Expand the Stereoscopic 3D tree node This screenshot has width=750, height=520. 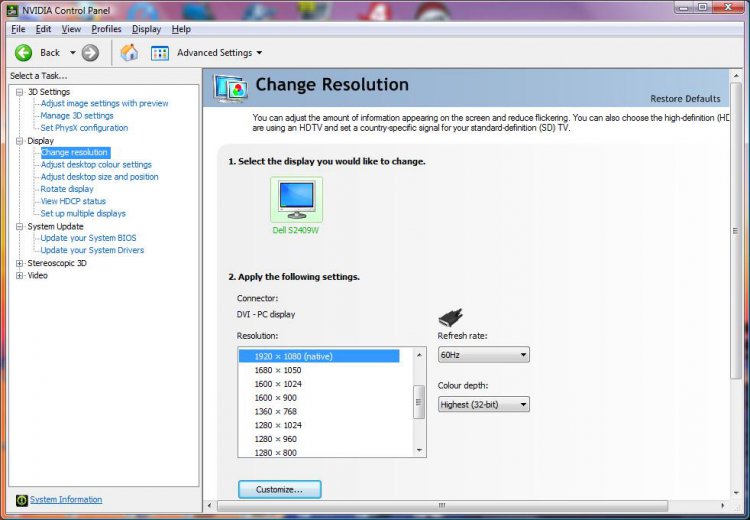point(19,263)
